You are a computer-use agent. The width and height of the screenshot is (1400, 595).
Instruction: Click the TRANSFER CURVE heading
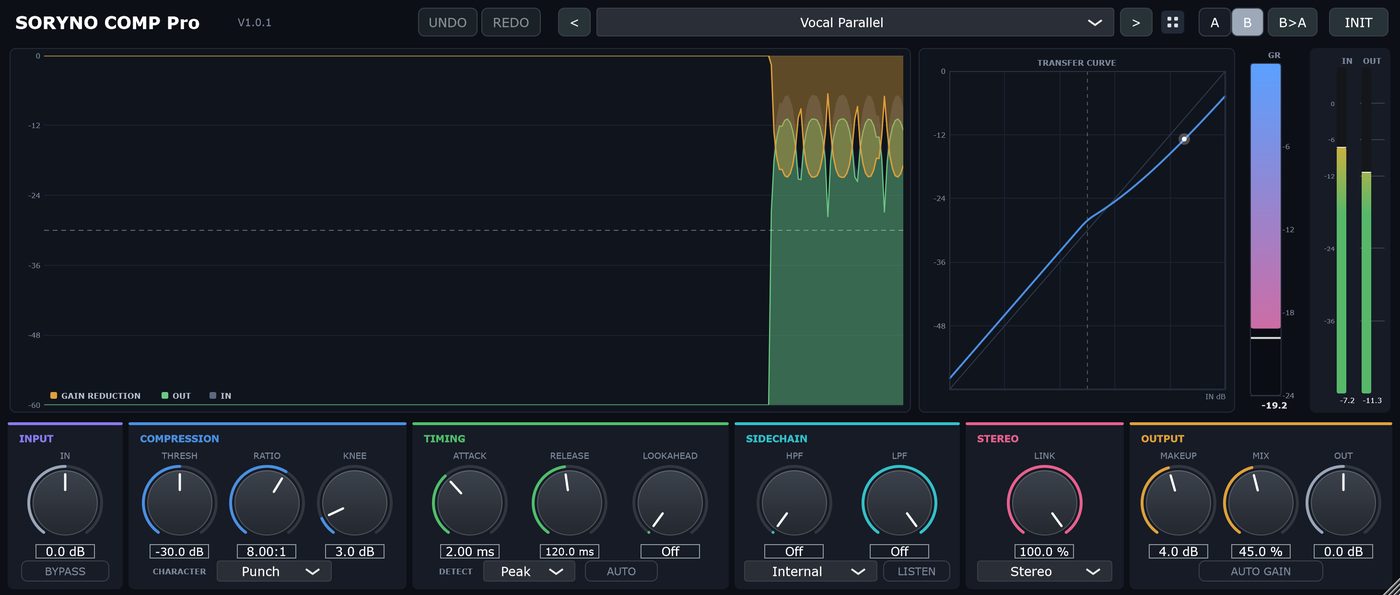pyautogui.click(x=1076, y=63)
